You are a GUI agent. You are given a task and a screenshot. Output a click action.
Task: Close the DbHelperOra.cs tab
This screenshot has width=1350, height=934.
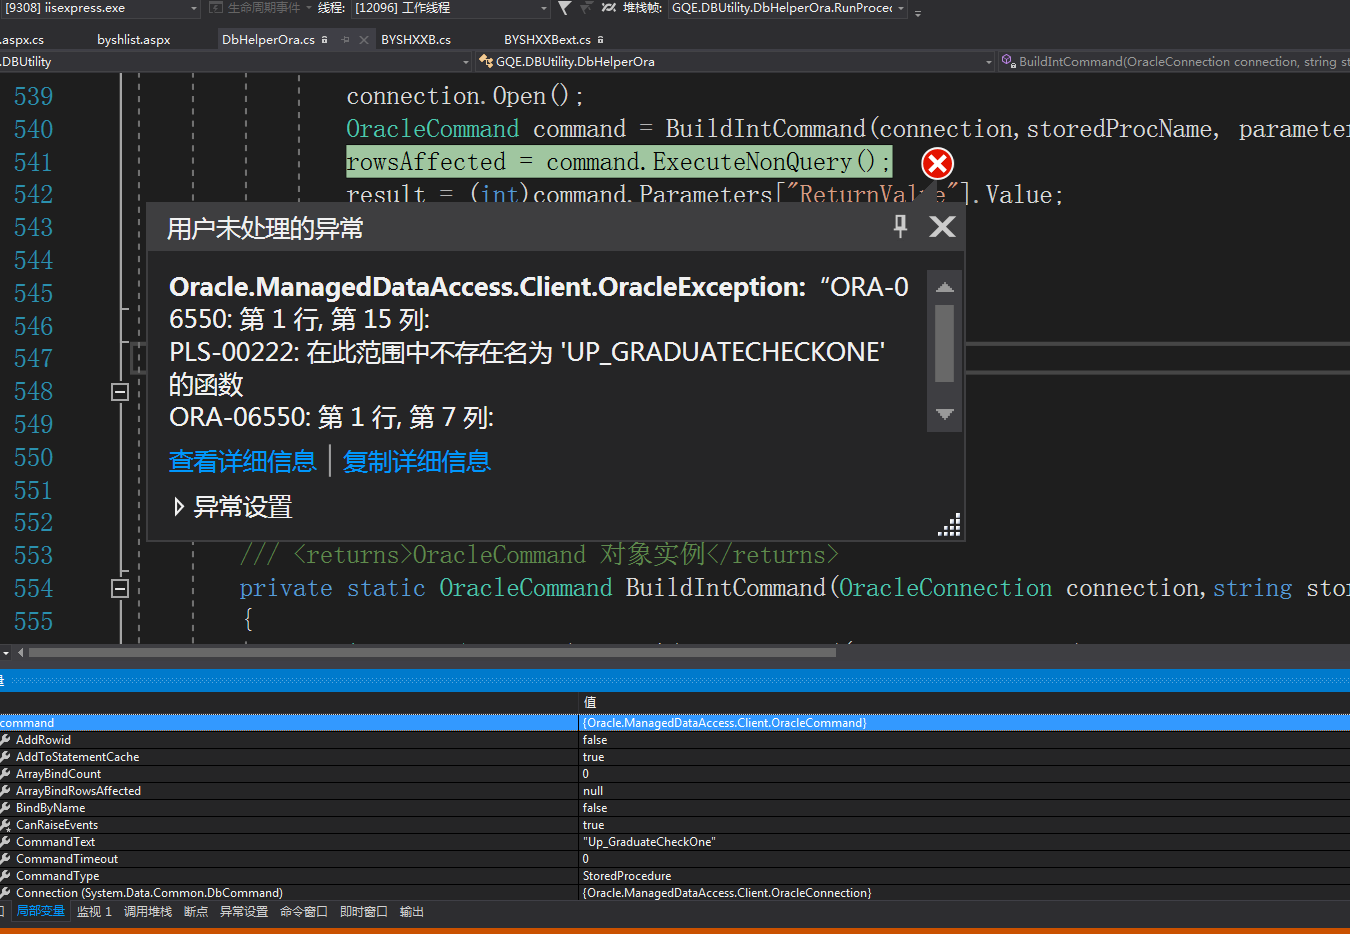click(x=363, y=40)
